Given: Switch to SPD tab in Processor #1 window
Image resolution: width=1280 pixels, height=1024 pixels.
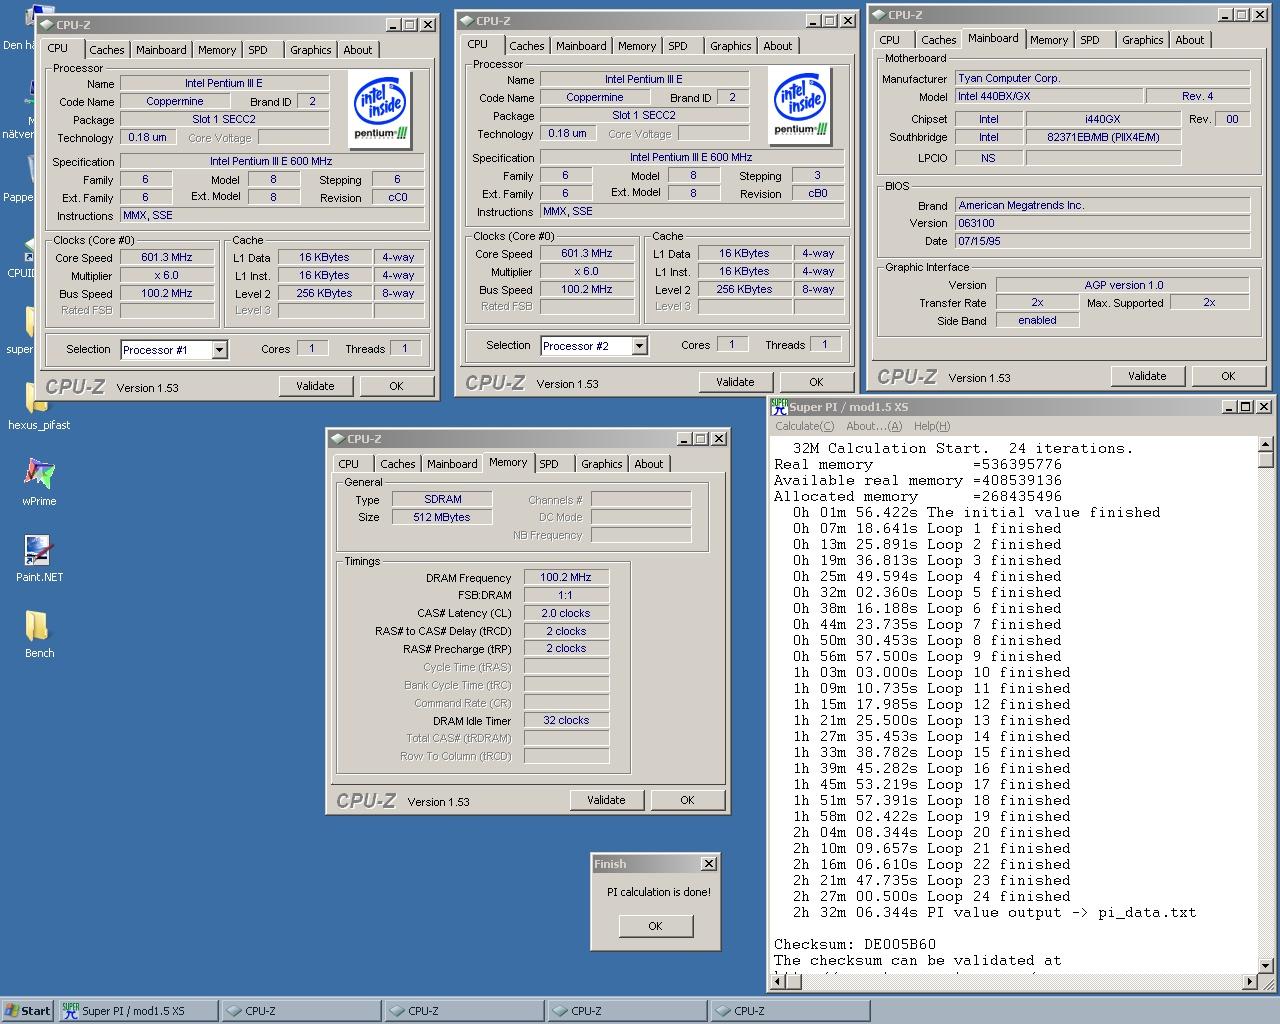Looking at the screenshot, I should point(258,50).
